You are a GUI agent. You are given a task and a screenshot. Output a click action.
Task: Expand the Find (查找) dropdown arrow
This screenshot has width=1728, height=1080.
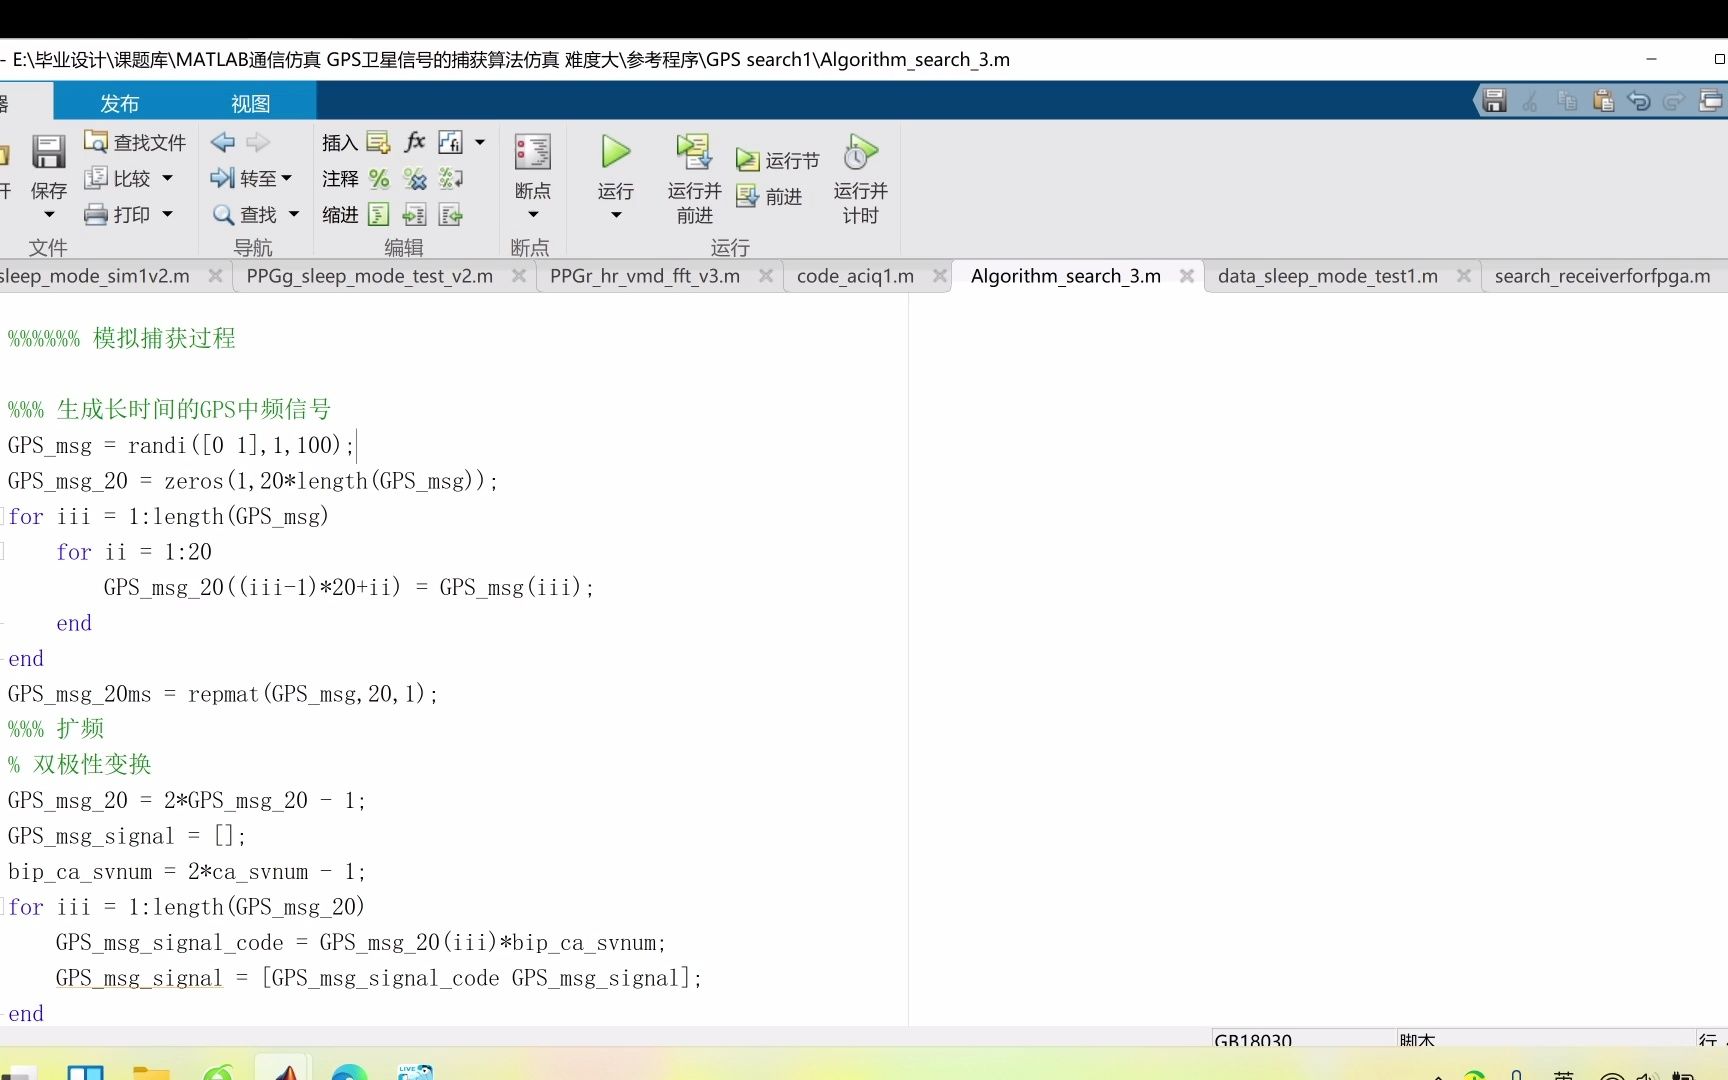(294, 214)
